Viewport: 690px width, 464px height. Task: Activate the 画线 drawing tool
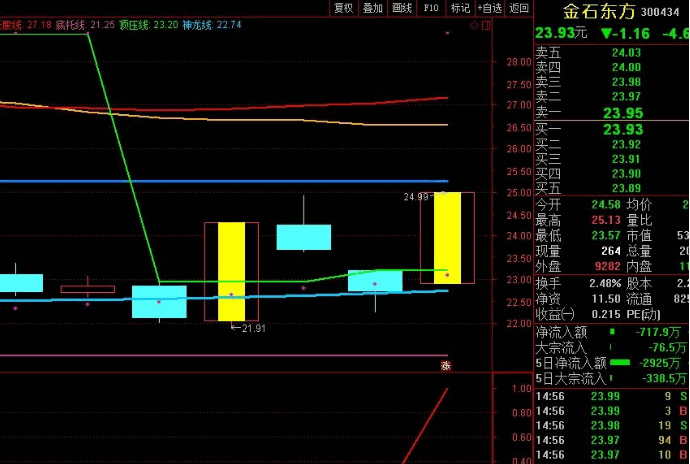tap(402, 8)
